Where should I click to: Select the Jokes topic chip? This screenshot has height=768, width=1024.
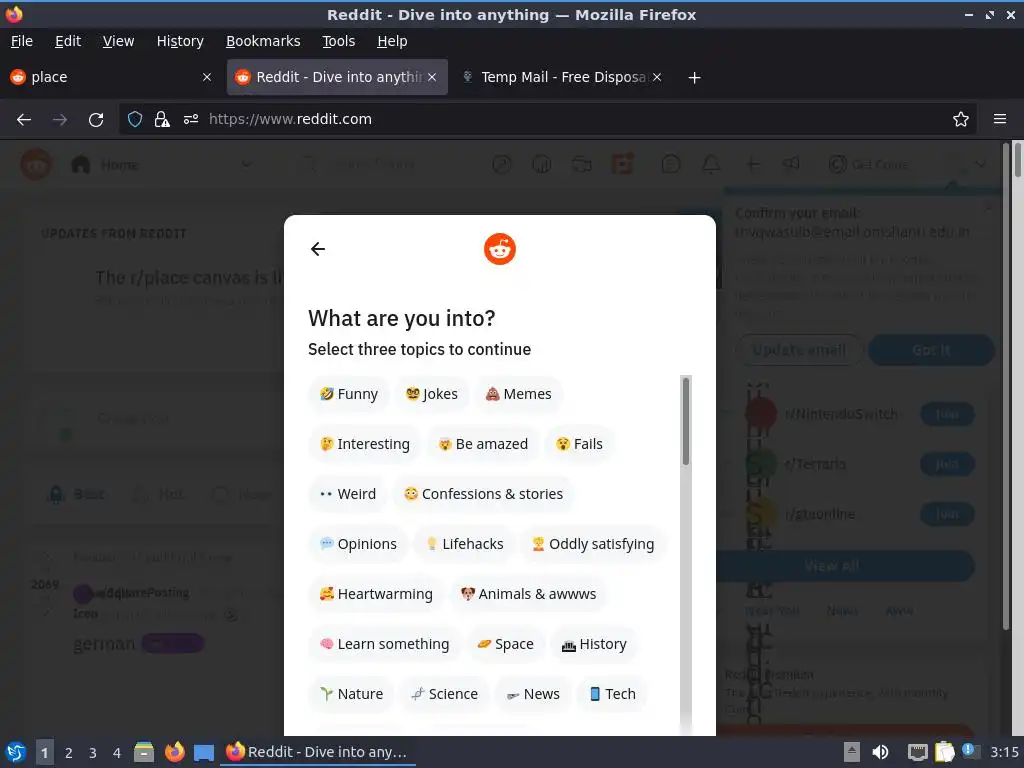point(432,394)
